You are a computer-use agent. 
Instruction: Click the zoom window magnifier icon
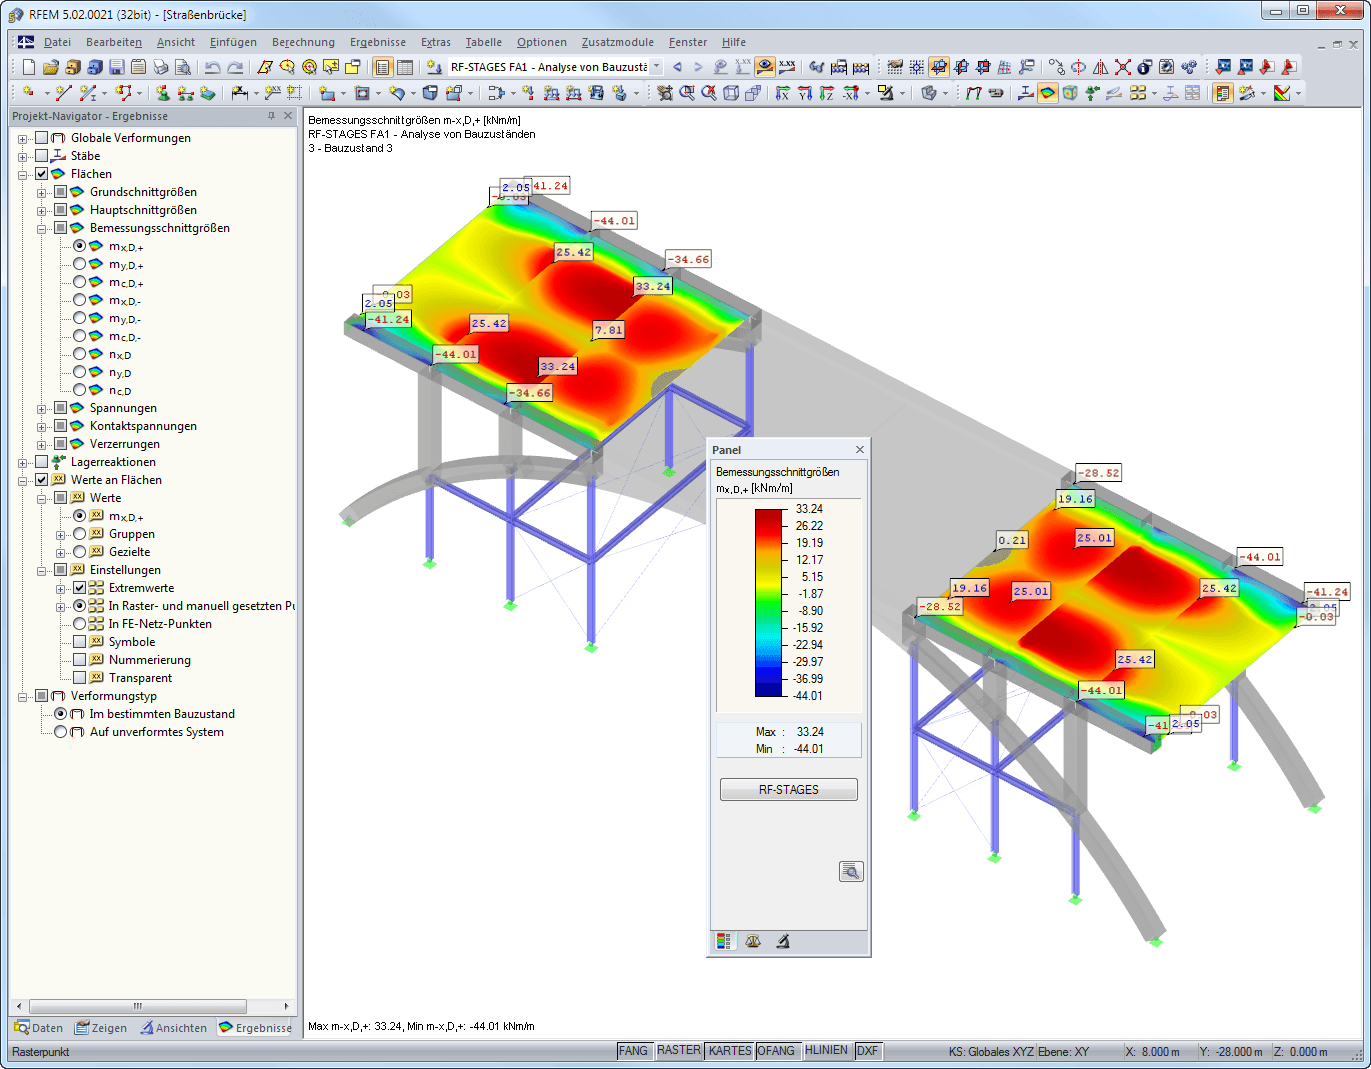pos(687,93)
